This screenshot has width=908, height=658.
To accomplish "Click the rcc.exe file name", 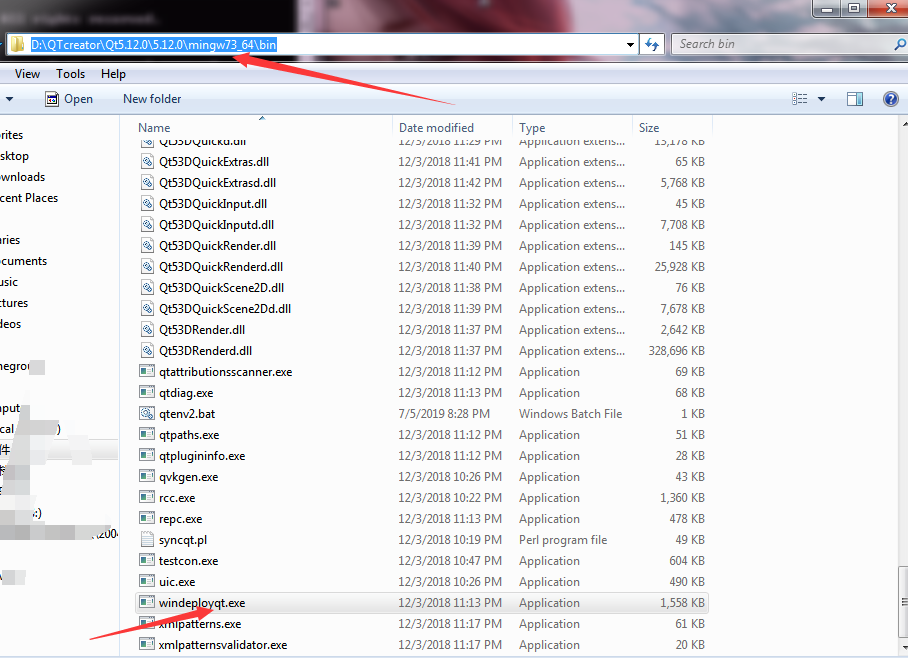I will click(x=177, y=498).
